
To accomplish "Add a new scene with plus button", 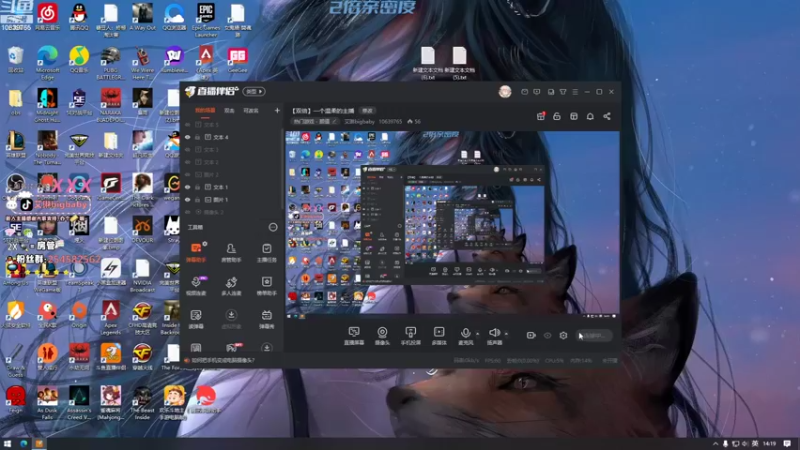I will coord(277,110).
